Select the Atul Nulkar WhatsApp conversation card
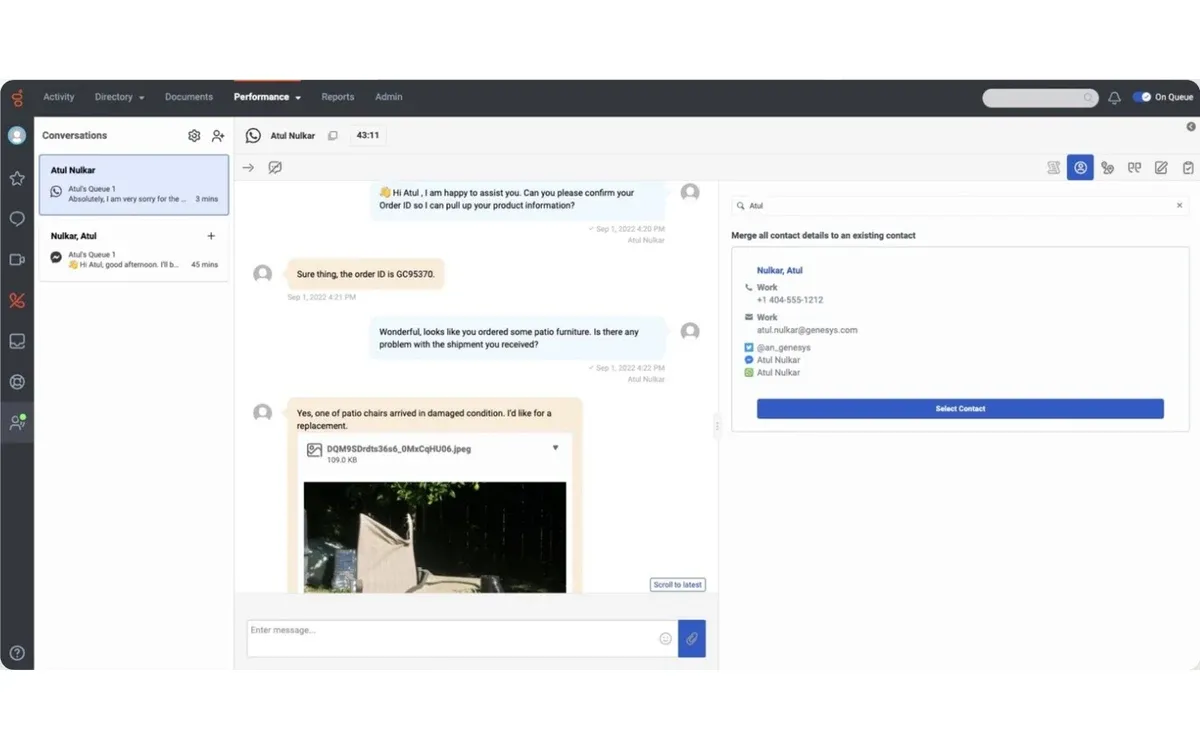This screenshot has width=1200, height=750. 134,185
